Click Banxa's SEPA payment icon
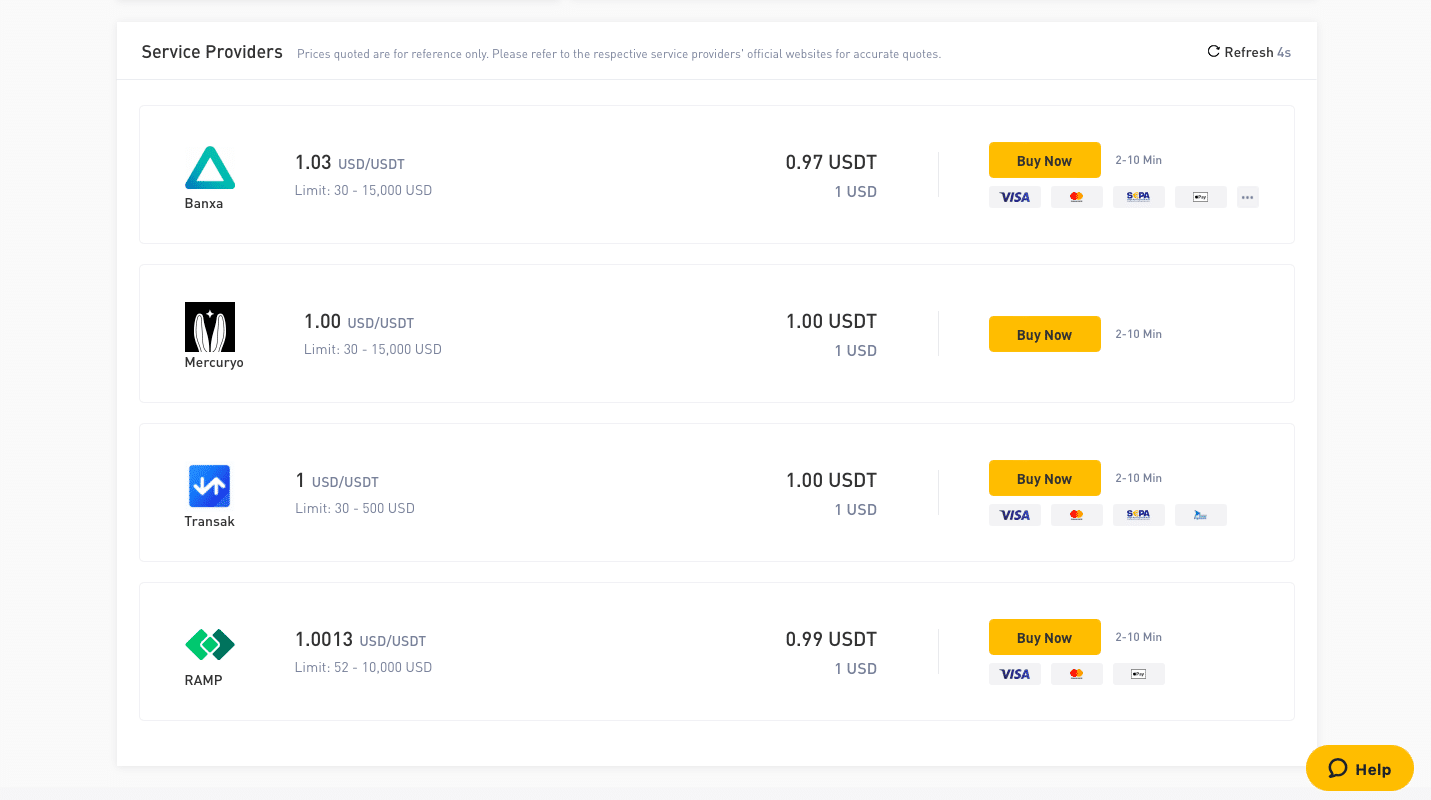 tap(1139, 197)
